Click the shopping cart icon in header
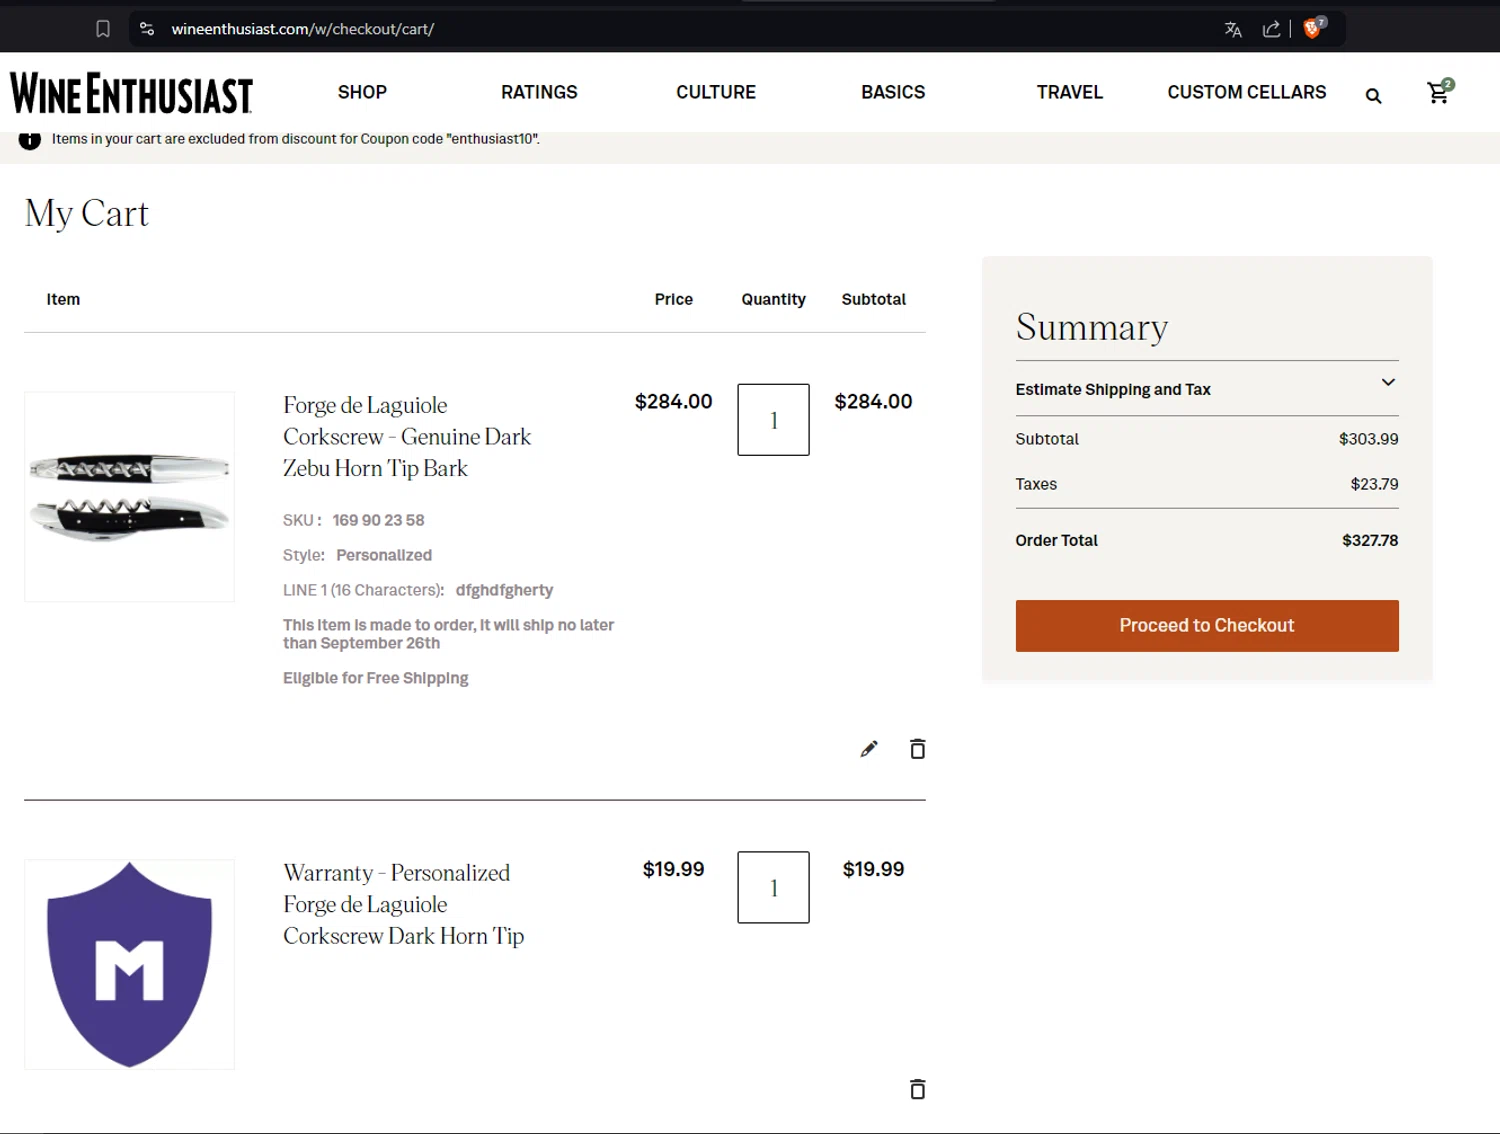The image size is (1500, 1134). (1439, 92)
